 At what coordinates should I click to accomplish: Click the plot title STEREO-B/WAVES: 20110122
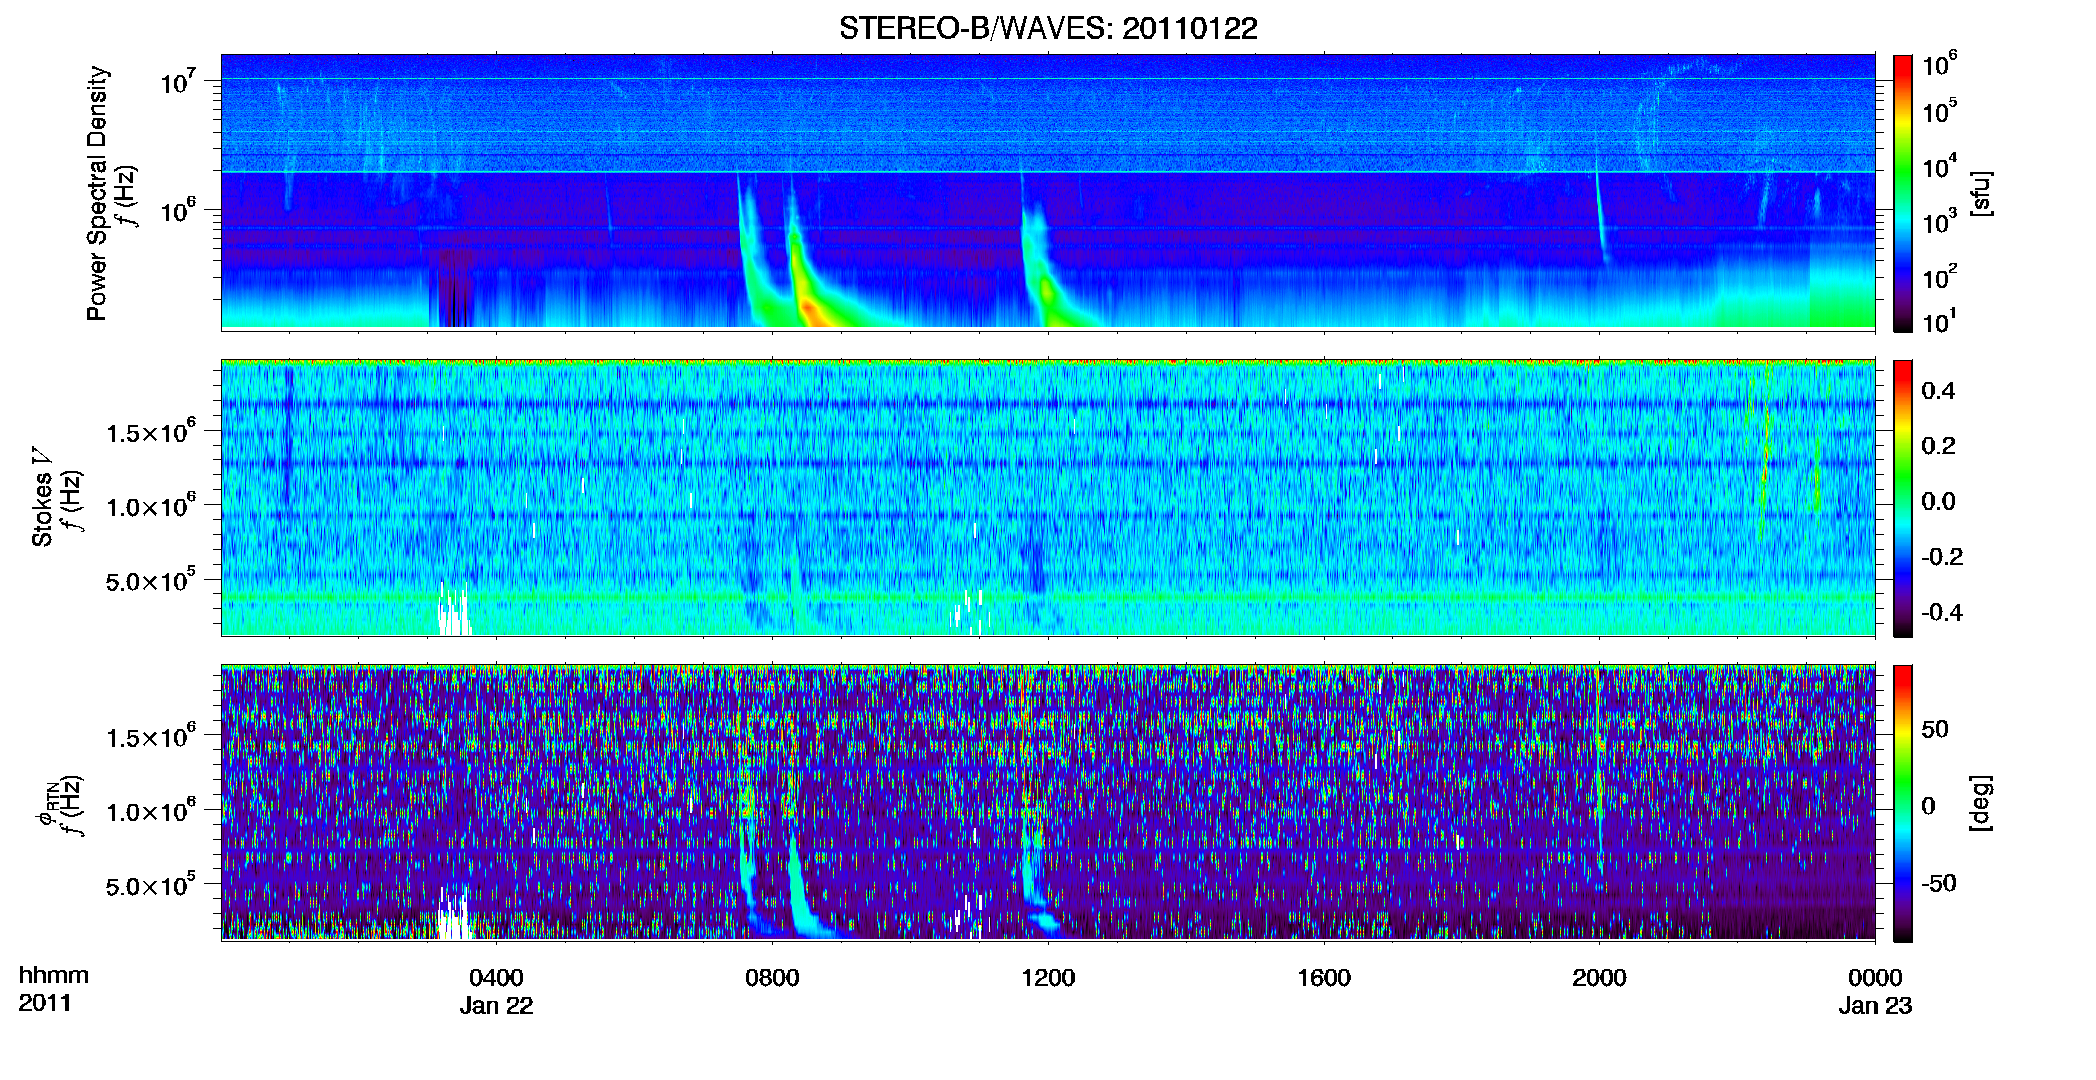pyautogui.click(x=1048, y=28)
